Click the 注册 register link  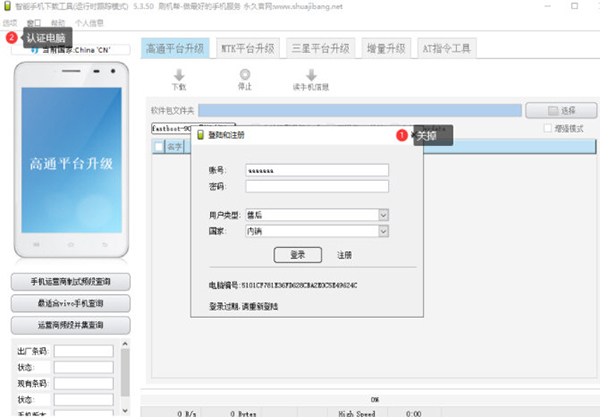344,255
